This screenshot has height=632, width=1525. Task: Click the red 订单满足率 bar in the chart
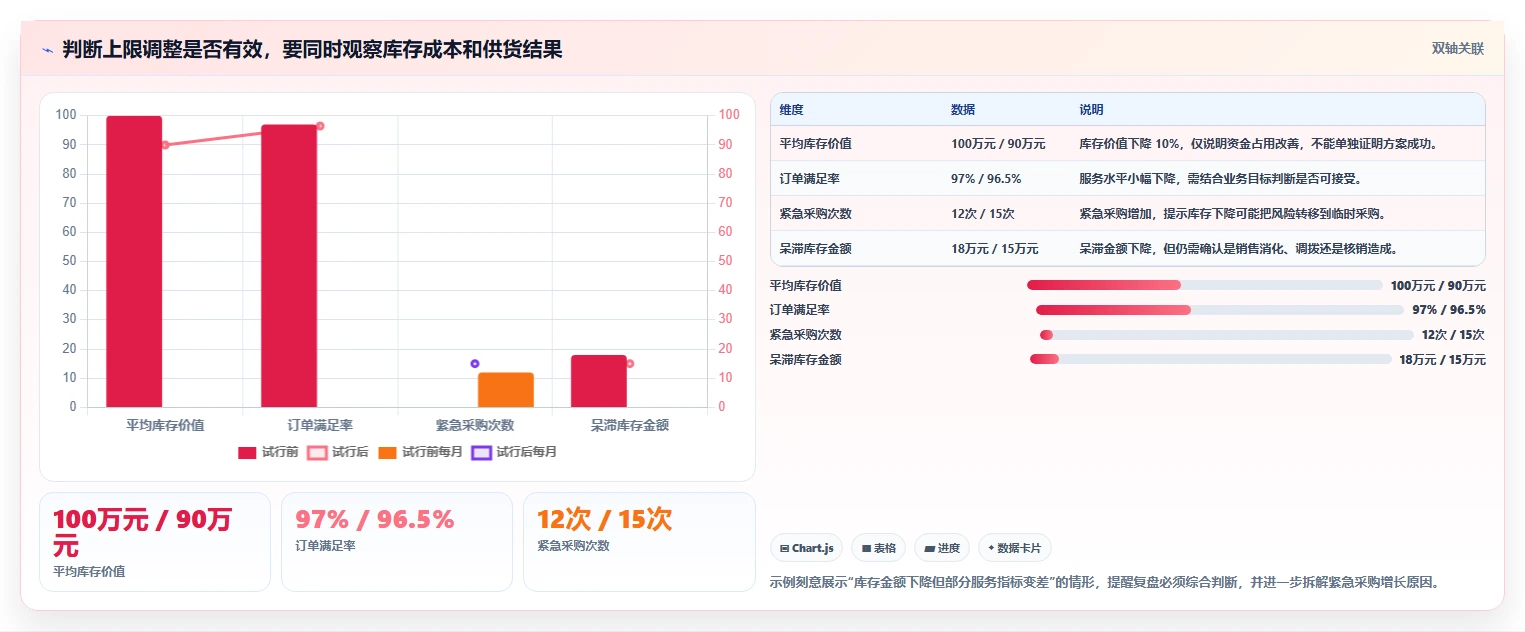pyautogui.click(x=289, y=266)
